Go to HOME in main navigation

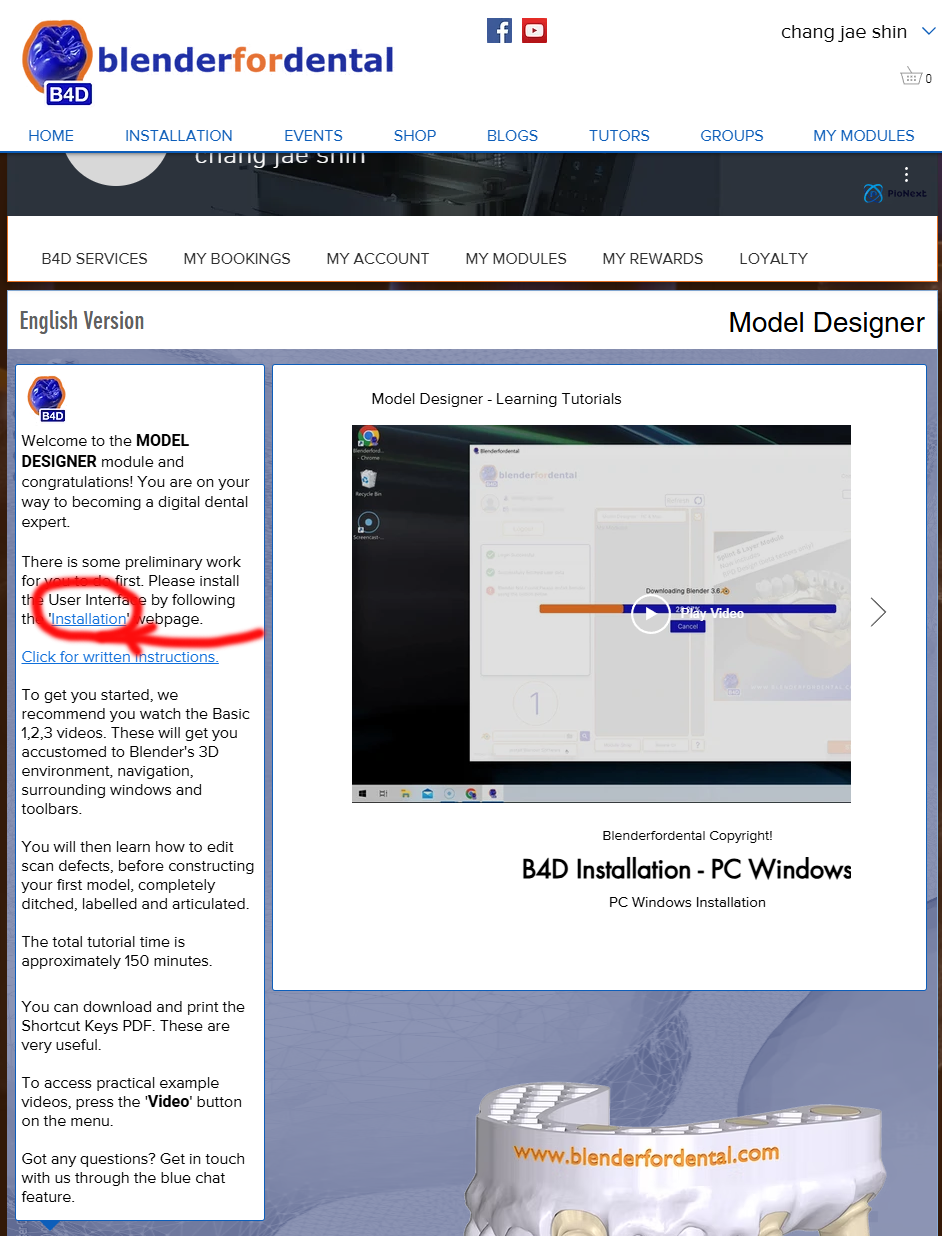click(51, 136)
